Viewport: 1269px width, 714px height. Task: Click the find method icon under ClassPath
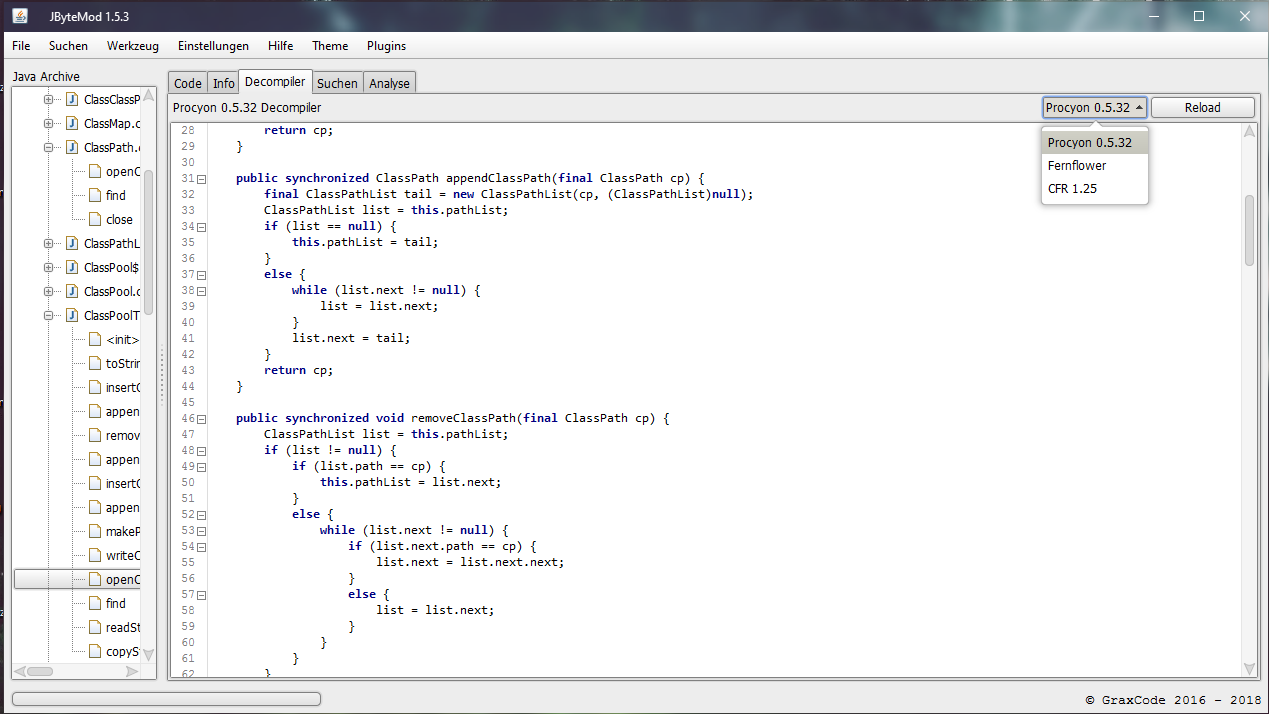[97, 195]
